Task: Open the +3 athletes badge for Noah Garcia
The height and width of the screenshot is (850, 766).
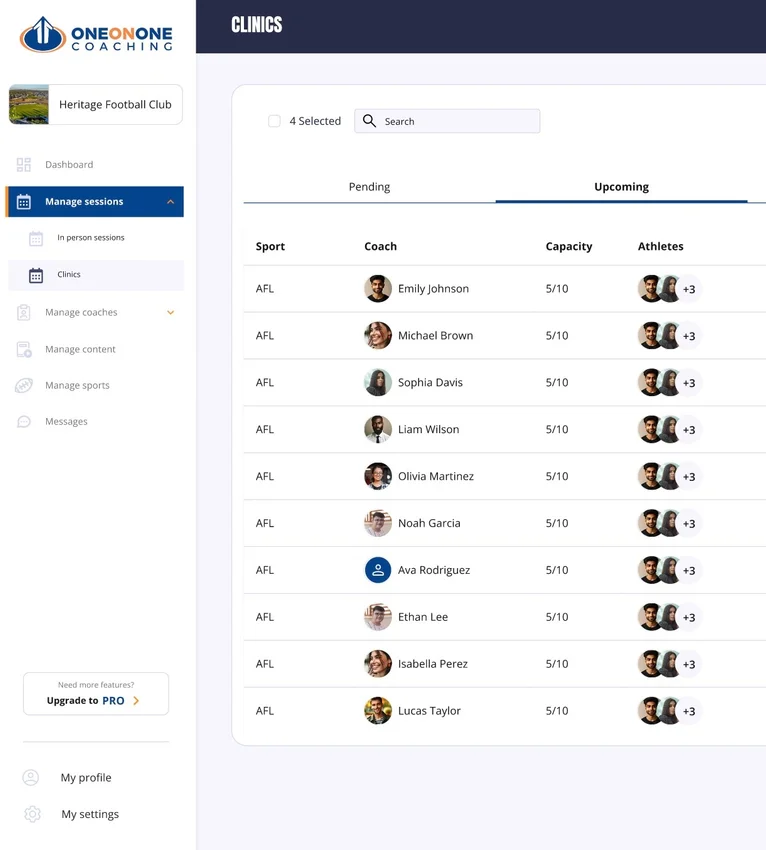Action: coord(689,524)
